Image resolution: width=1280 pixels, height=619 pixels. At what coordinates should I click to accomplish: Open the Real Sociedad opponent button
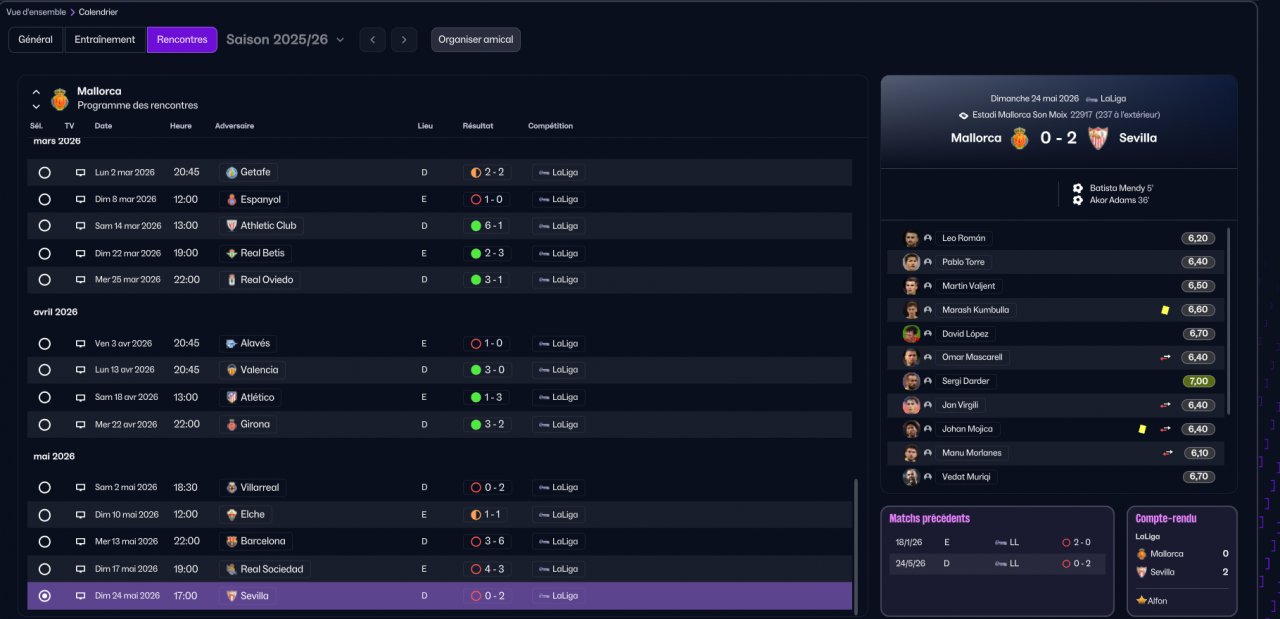[264, 569]
